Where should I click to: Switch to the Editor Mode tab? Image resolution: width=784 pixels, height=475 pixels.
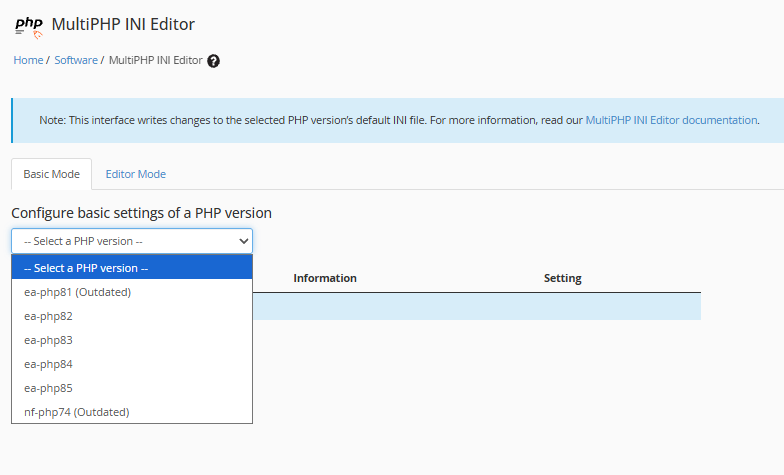pos(136,174)
